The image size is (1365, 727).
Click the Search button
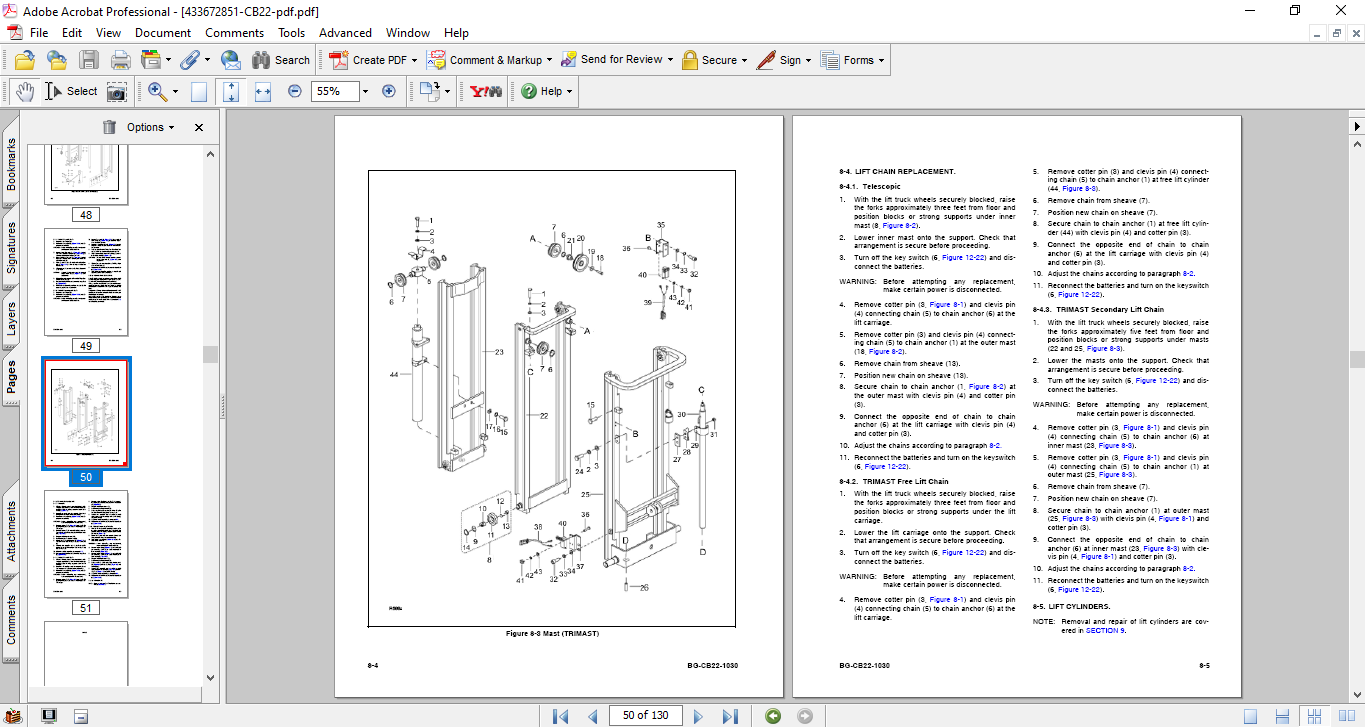[281, 60]
